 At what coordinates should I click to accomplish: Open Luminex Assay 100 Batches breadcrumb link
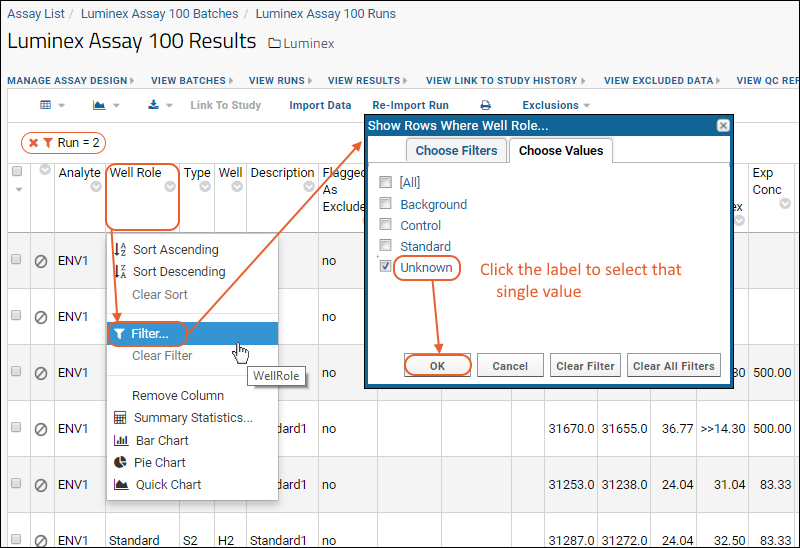click(160, 14)
